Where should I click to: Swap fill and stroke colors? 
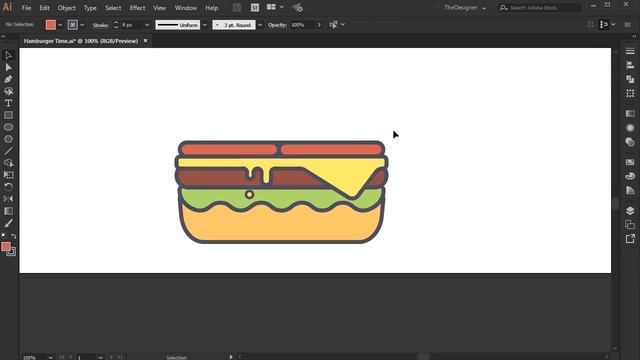point(13,236)
